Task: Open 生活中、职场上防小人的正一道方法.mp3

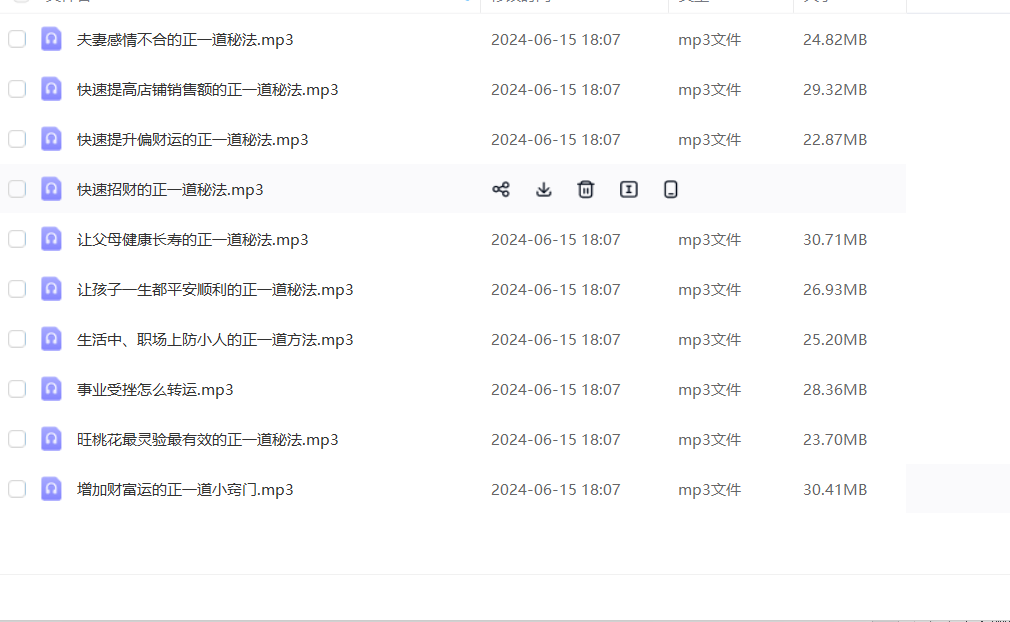Action: tap(215, 339)
